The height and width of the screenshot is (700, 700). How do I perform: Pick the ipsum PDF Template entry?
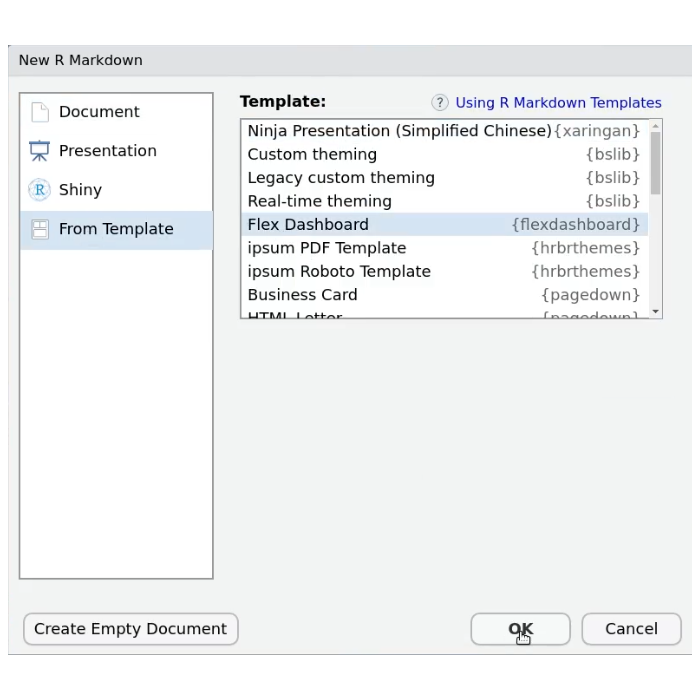point(327,248)
